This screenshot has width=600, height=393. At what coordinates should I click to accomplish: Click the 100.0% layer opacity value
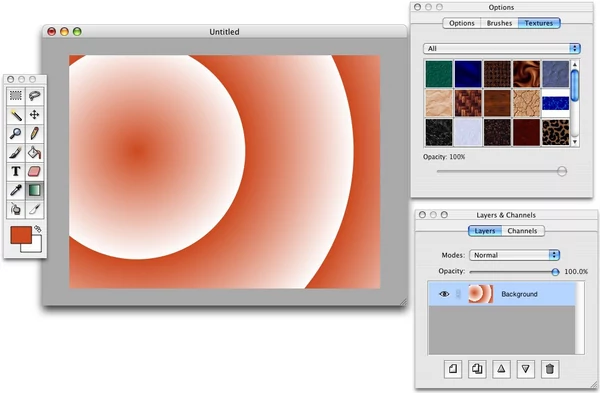pyautogui.click(x=576, y=272)
